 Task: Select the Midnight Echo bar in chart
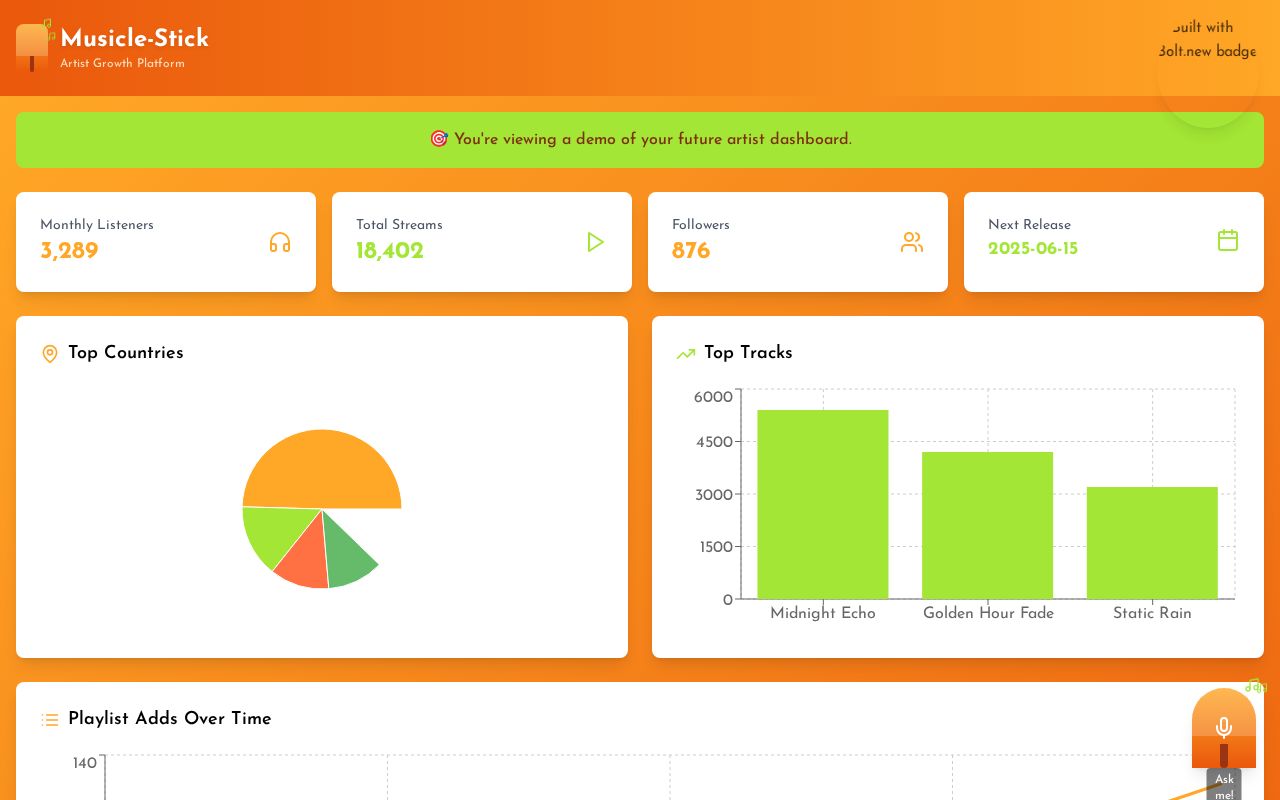[823, 504]
